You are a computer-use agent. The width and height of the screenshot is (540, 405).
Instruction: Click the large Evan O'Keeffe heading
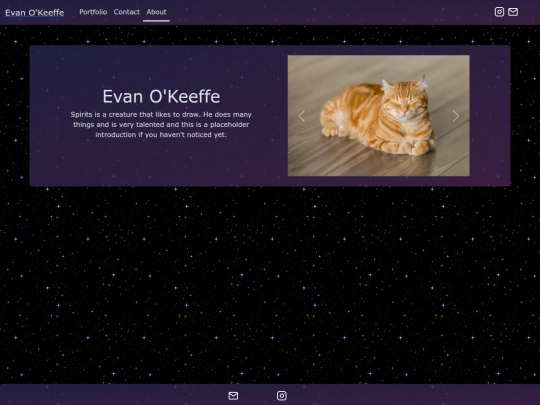point(161,96)
